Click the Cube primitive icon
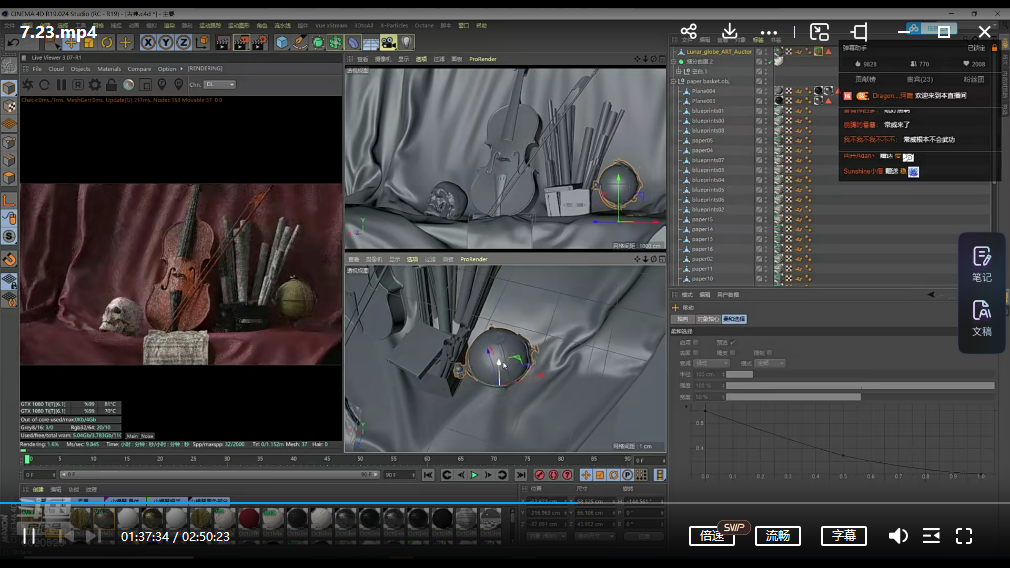The height and width of the screenshot is (568, 1010). [x=281, y=43]
